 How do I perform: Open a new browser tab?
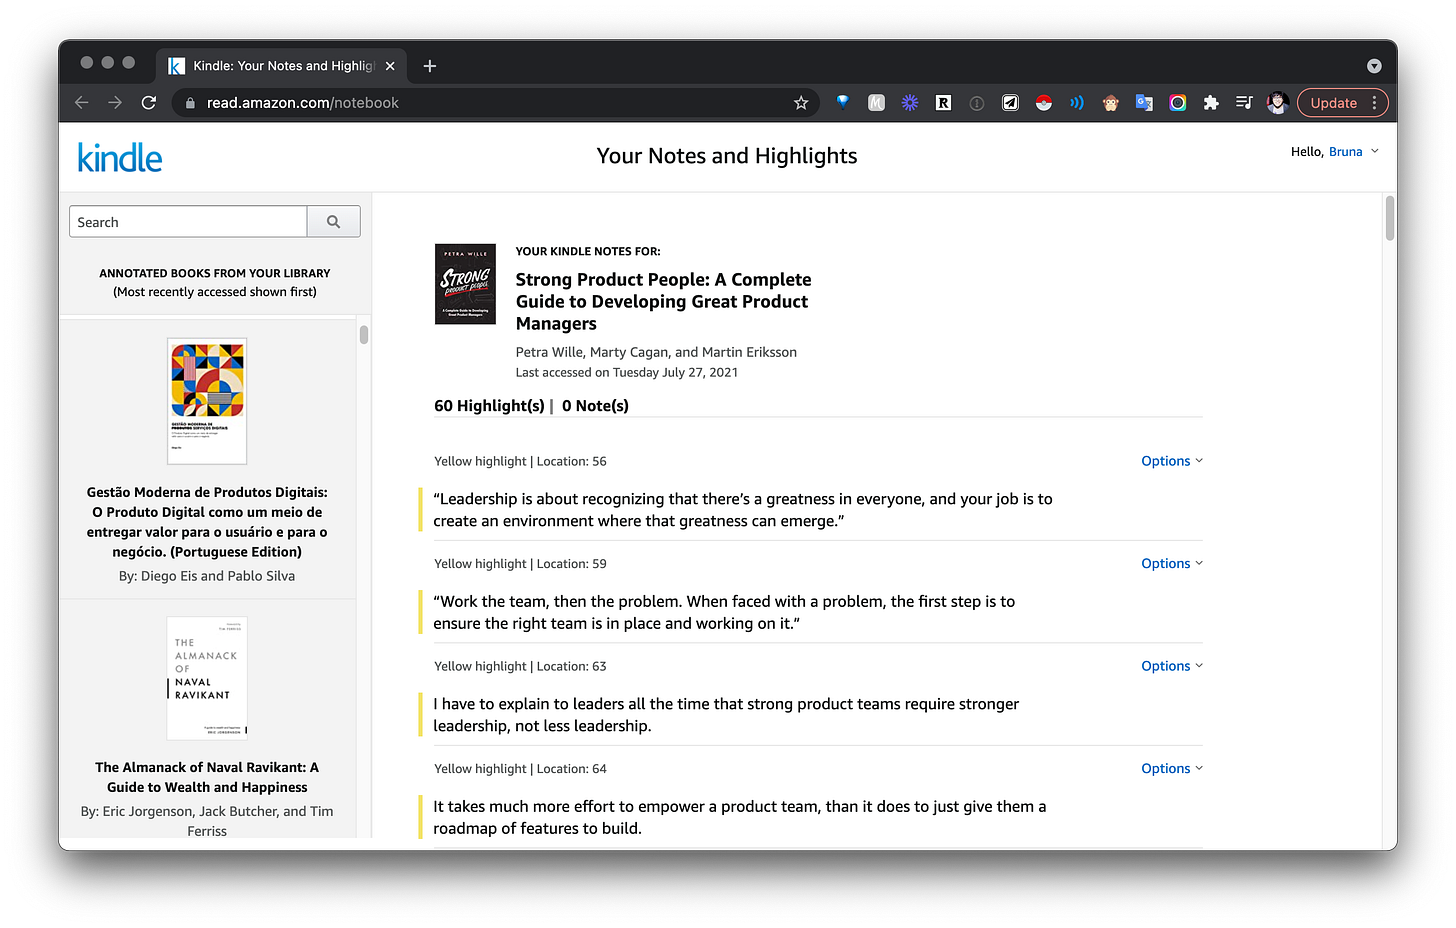tap(430, 66)
